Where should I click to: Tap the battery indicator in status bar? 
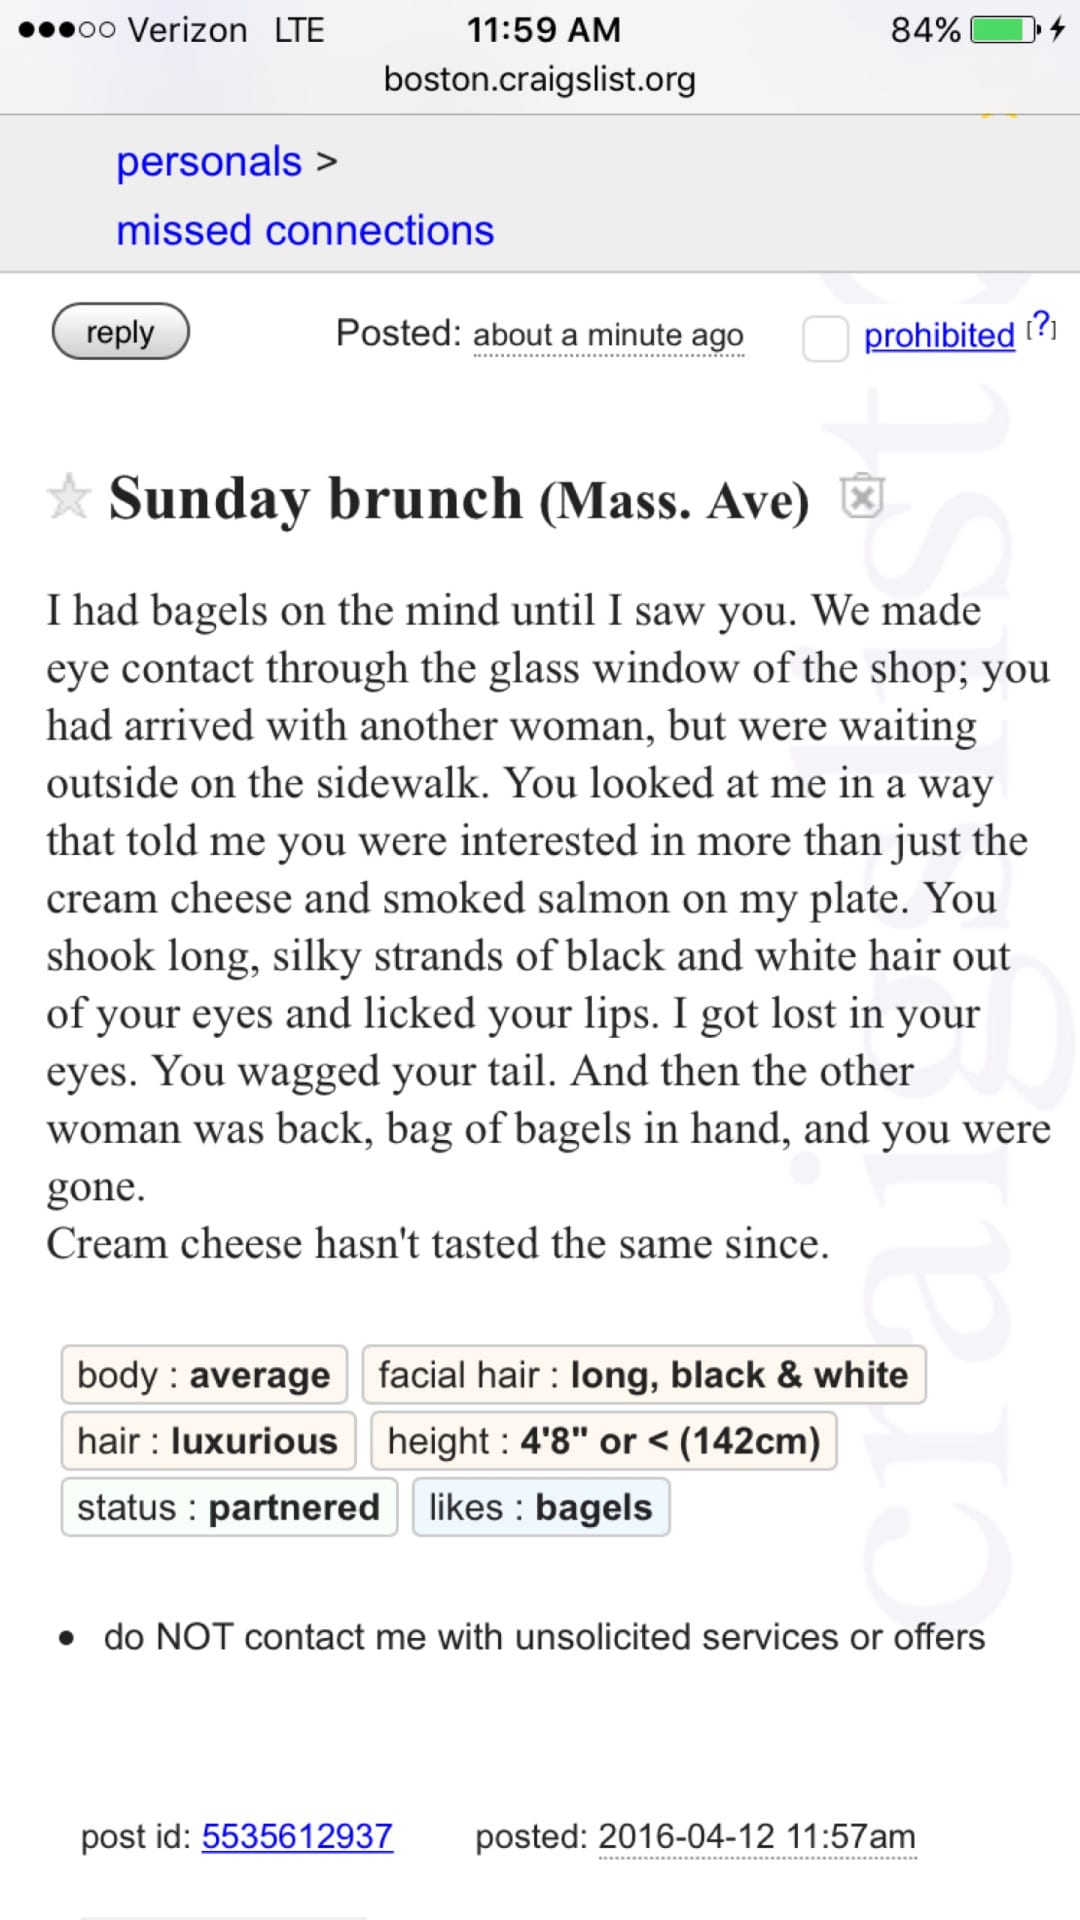(x=1004, y=30)
